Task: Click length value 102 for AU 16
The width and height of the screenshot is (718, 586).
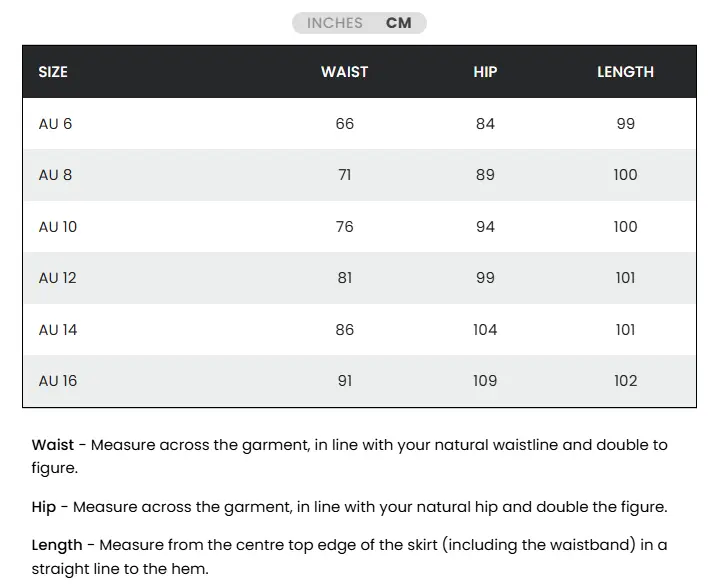Action: pos(625,381)
